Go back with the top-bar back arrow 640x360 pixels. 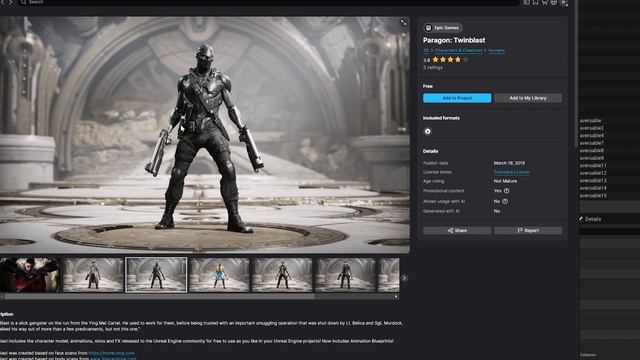click(2, 2)
